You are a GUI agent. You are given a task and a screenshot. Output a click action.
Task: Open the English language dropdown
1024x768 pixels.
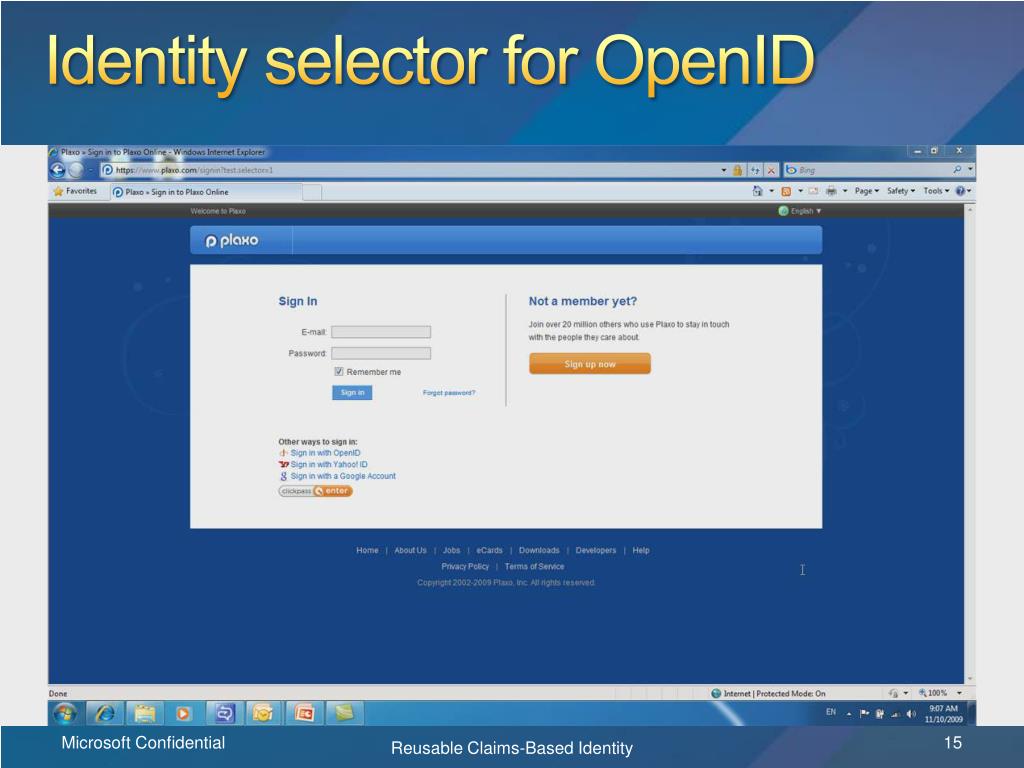click(x=800, y=211)
